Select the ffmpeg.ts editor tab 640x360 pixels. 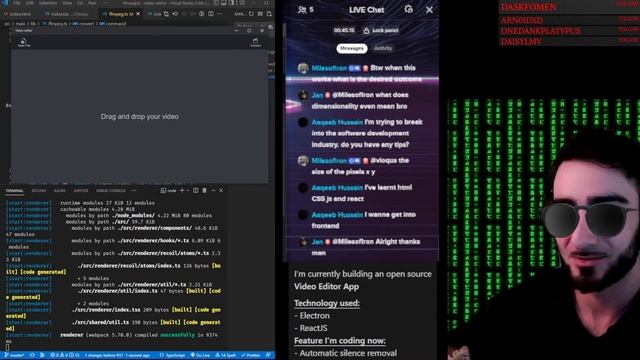[x=121, y=14]
